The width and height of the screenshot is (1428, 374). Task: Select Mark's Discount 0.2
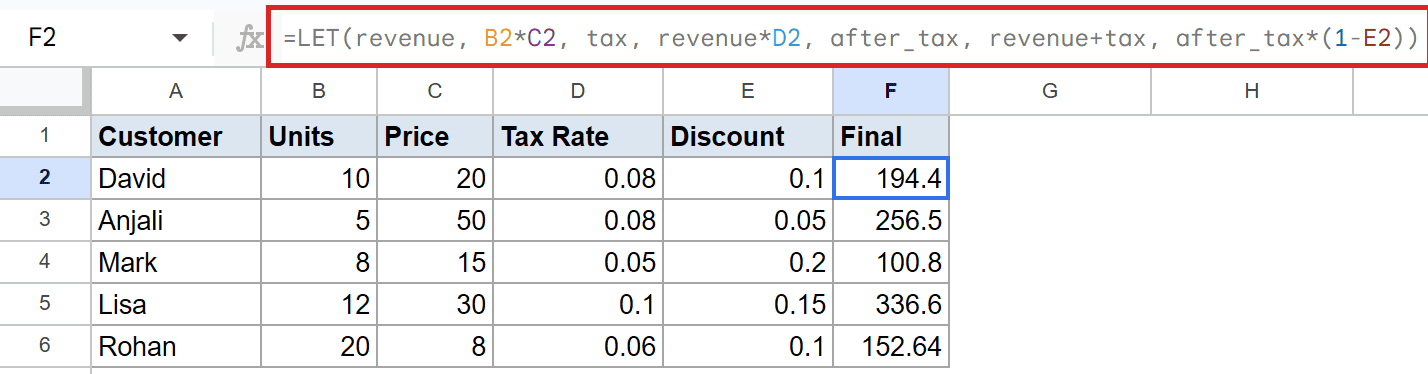click(x=748, y=262)
